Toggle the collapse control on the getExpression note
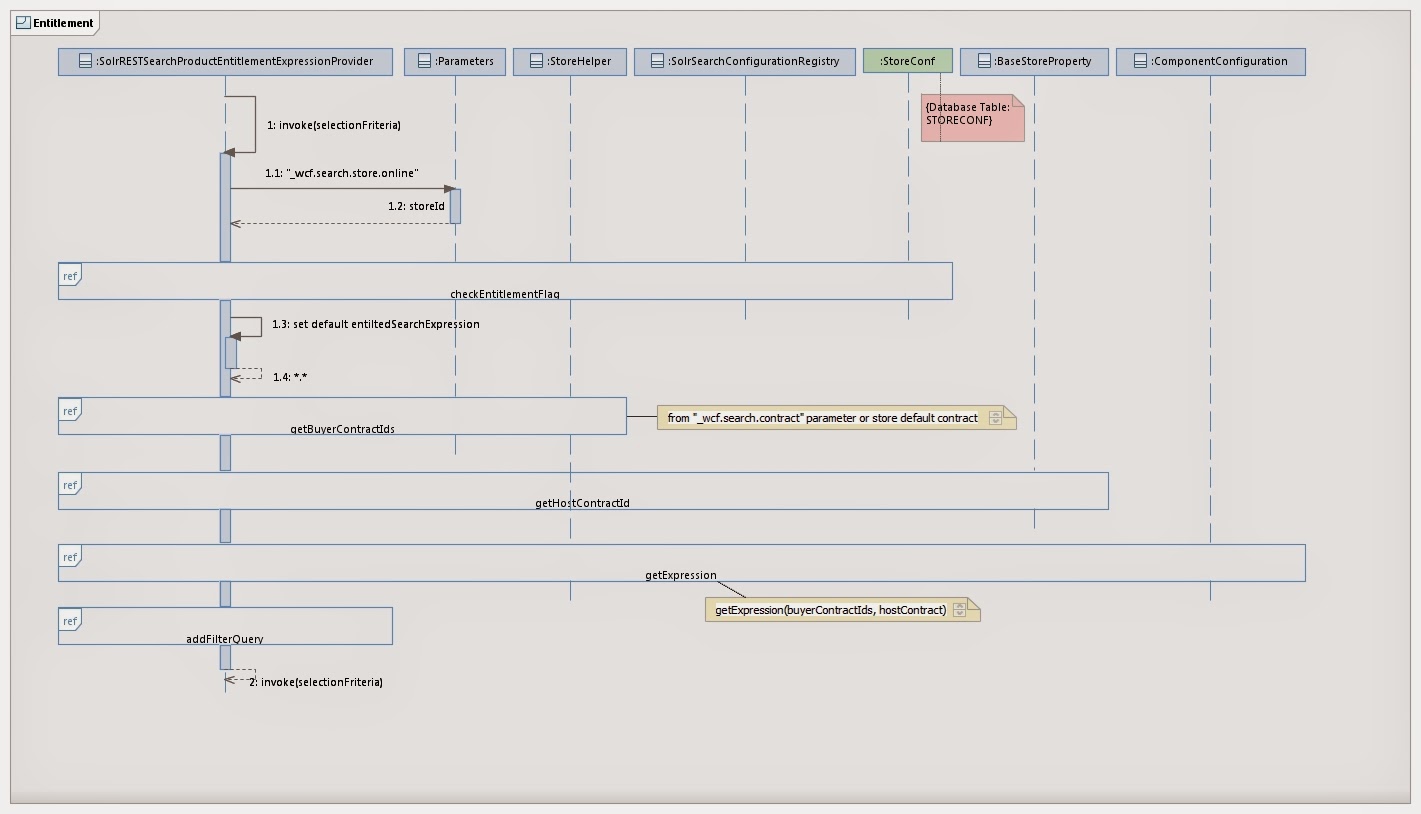This screenshot has height=814, width=1421. (962, 610)
